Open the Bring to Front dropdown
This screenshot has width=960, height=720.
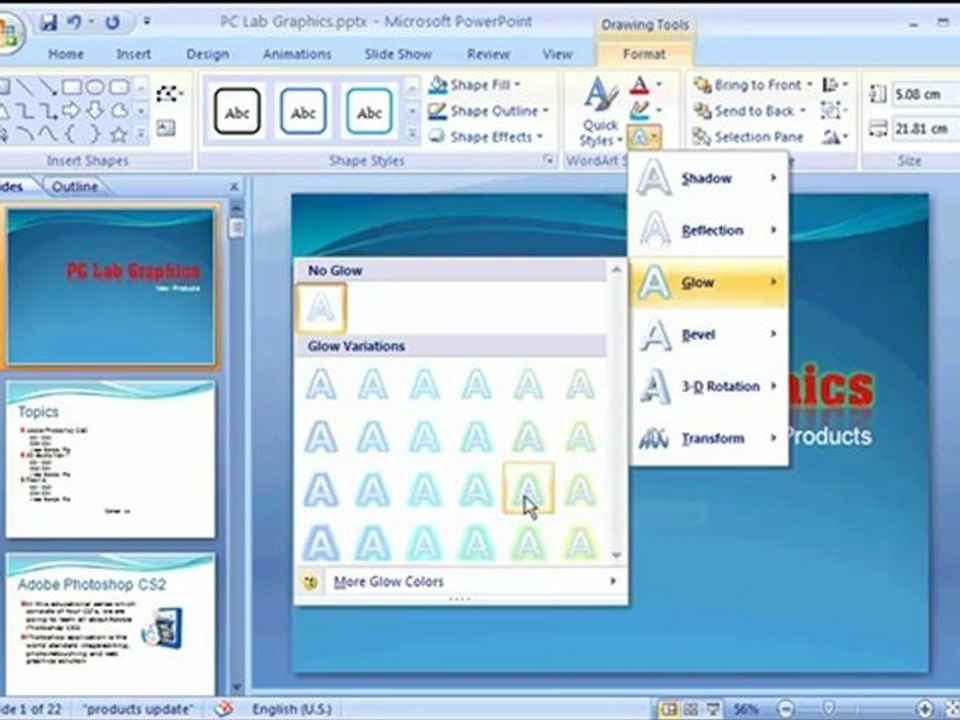point(752,84)
